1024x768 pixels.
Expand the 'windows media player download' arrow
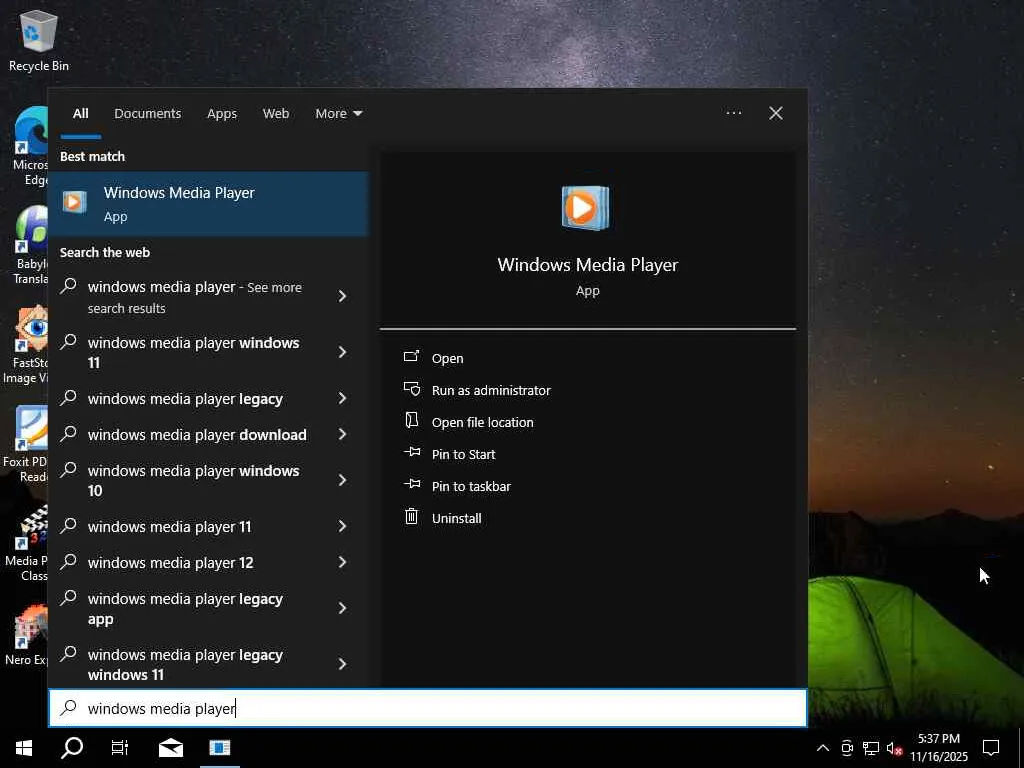point(342,434)
